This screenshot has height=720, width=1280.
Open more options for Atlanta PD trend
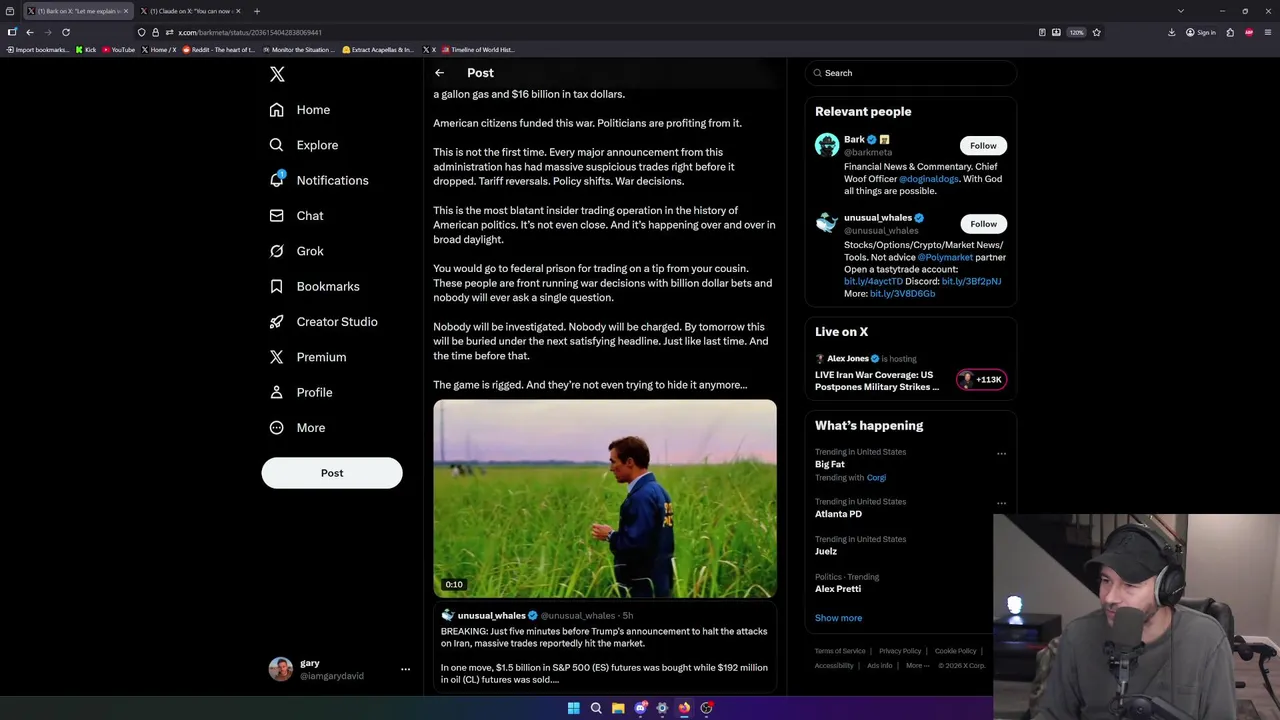(x=1001, y=503)
